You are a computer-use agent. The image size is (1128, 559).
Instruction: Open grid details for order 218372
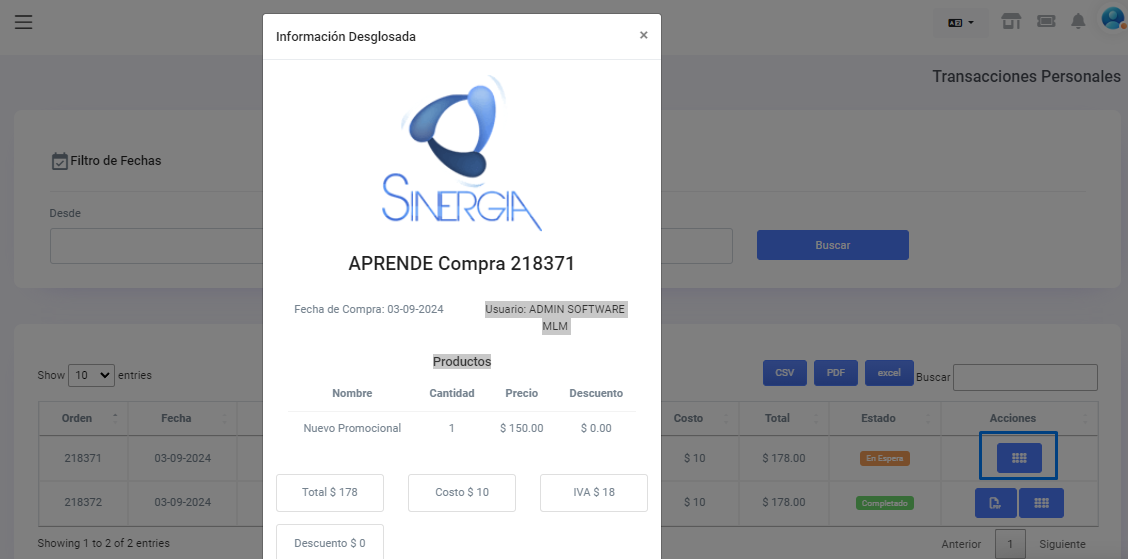pos(1041,503)
